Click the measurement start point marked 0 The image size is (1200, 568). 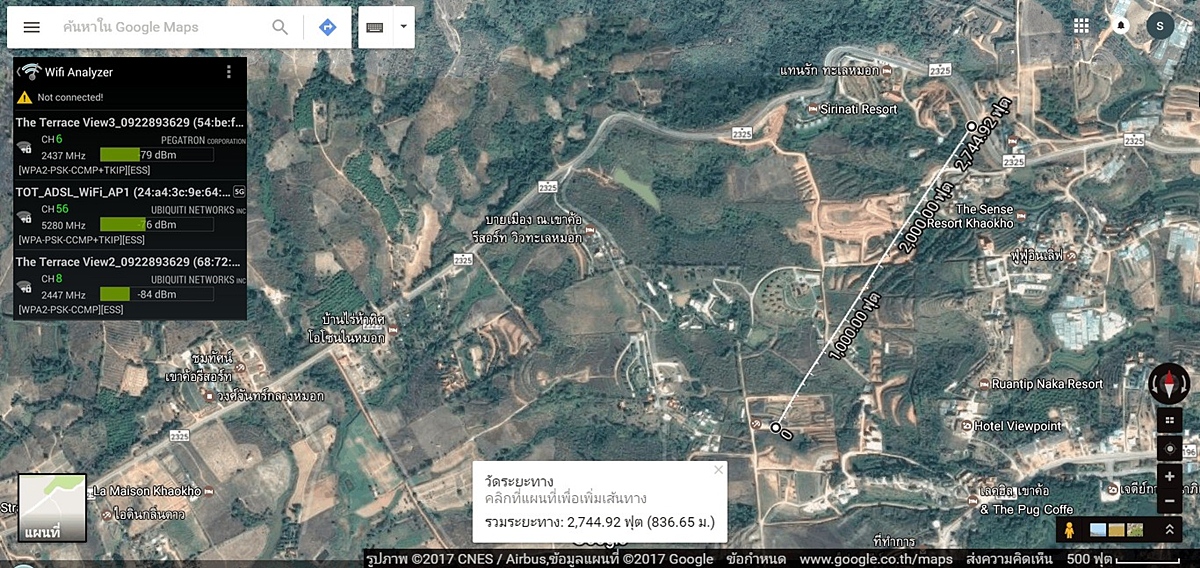[x=776, y=428]
